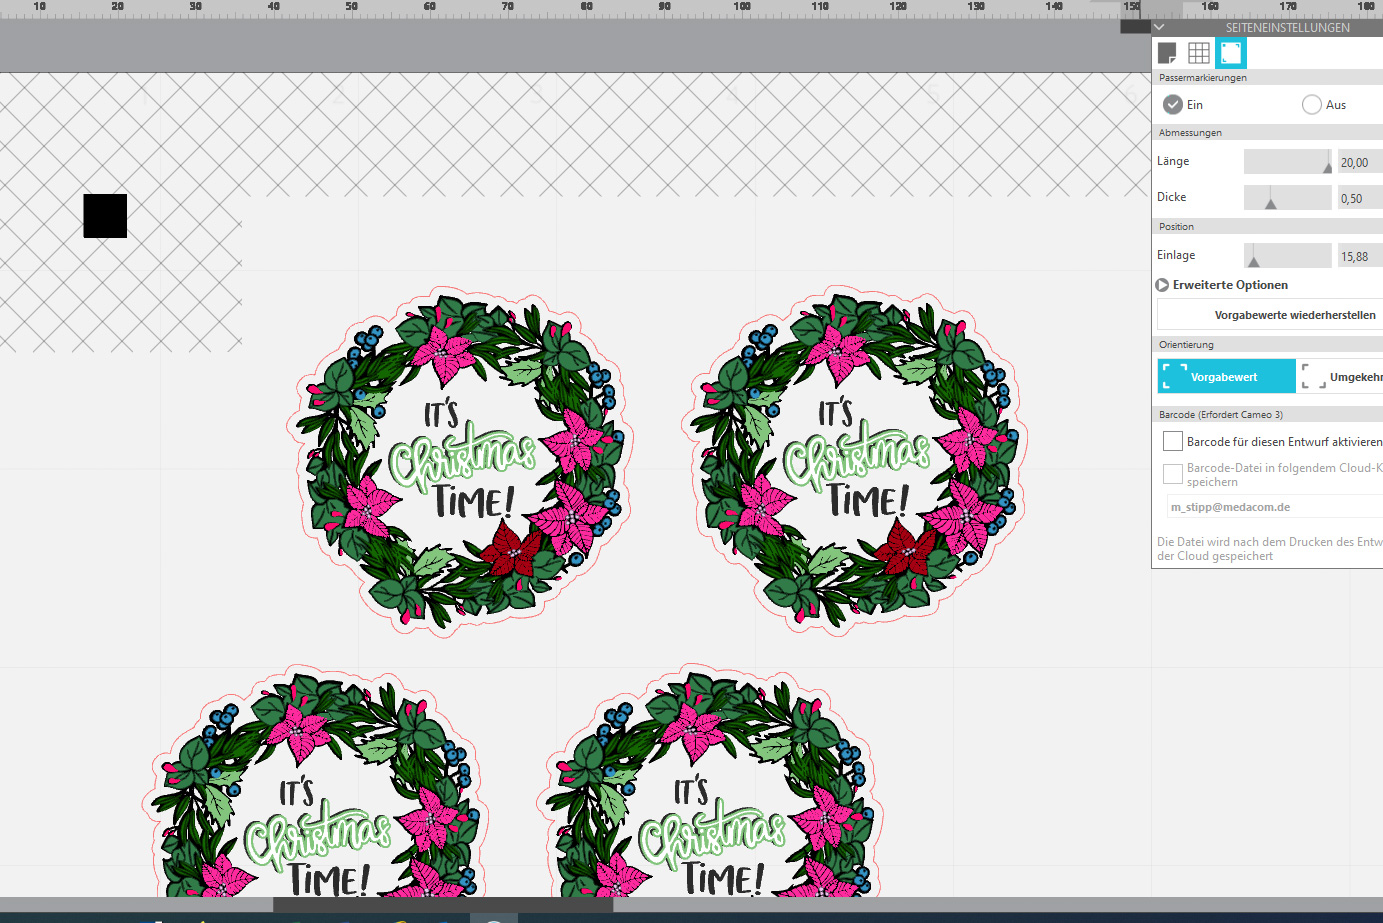Open the grid settings tab icon

1199,53
